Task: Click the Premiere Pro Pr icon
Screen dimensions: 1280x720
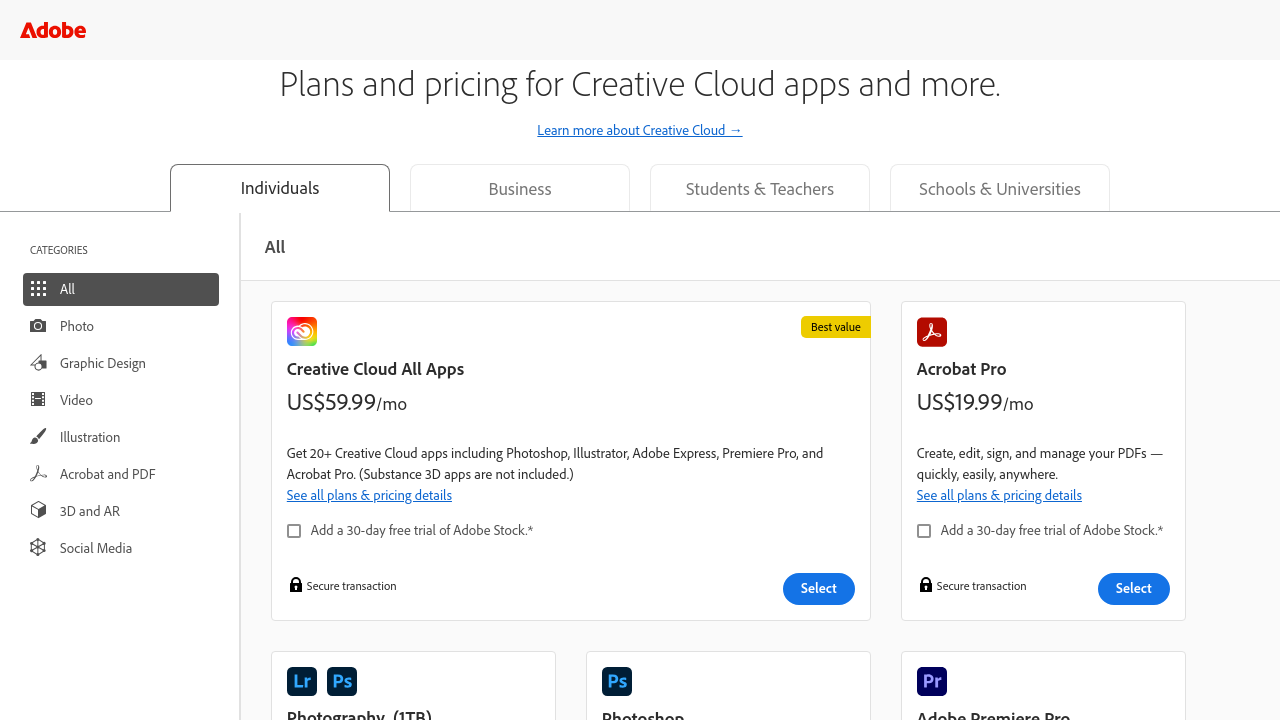Action: pos(932,682)
